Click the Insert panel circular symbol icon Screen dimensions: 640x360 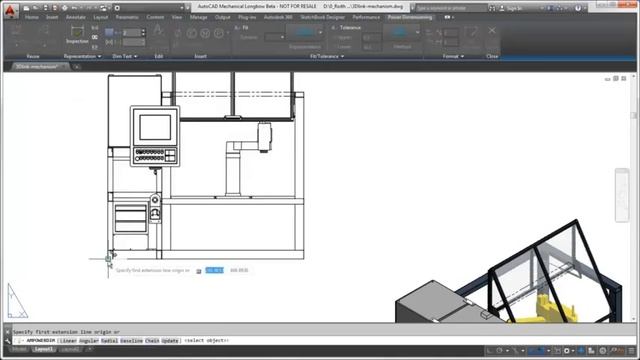pos(192,33)
